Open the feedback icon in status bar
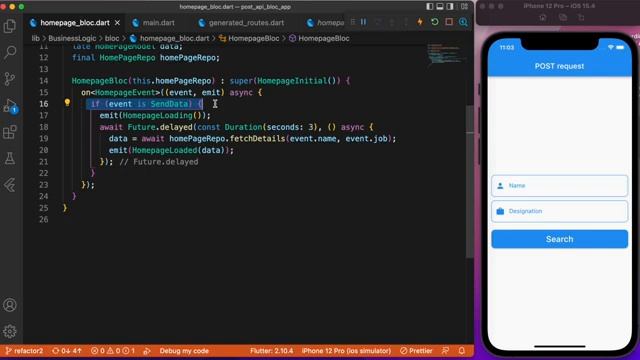This screenshot has height=360, width=640. pos(445,351)
